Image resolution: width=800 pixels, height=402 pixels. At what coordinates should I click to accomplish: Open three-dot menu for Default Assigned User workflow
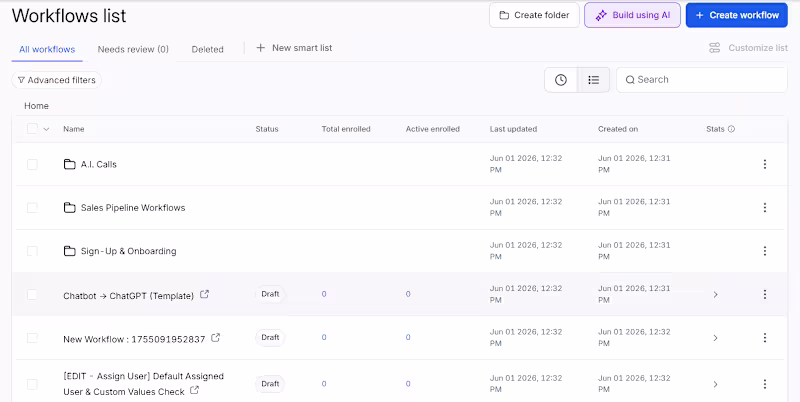pyautogui.click(x=765, y=384)
